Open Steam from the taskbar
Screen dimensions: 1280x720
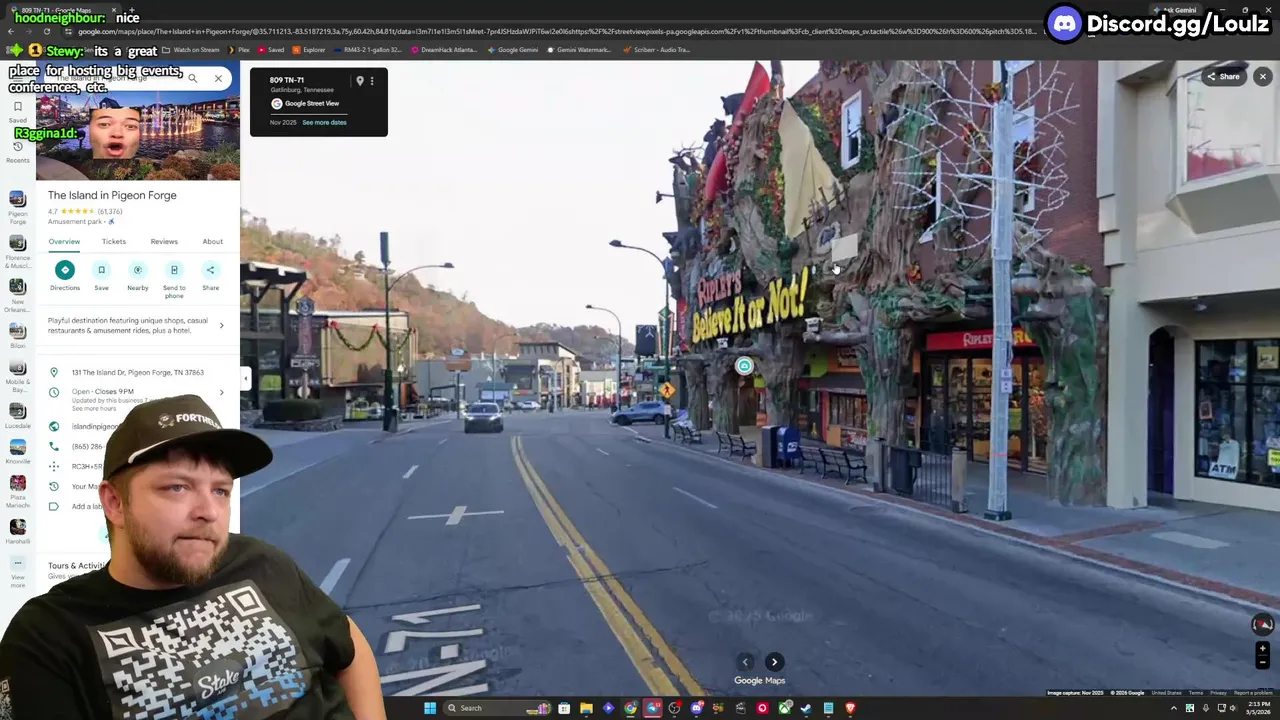[x=806, y=708]
